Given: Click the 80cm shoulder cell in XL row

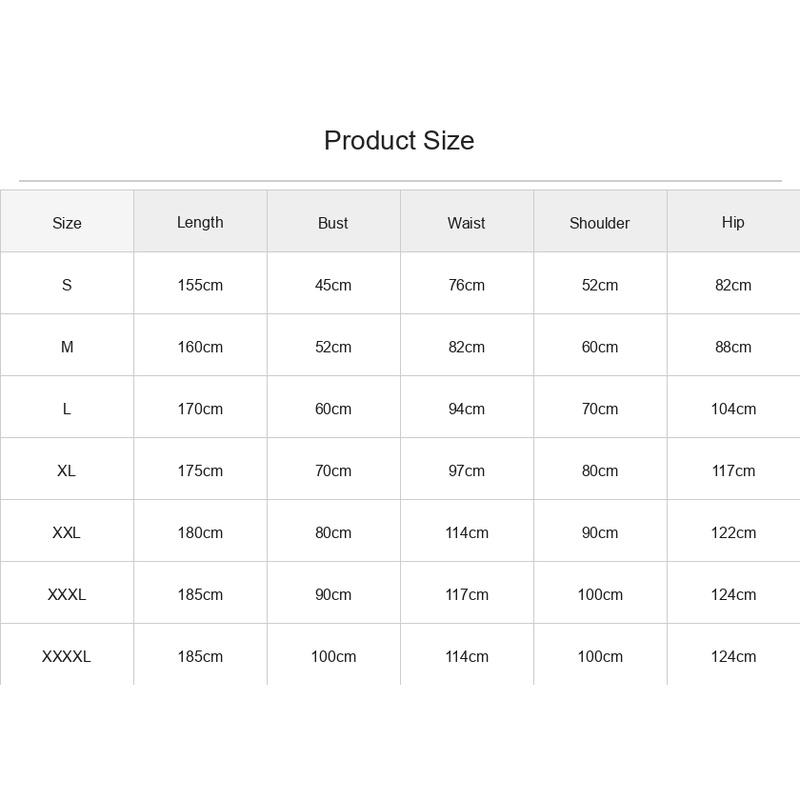Looking at the screenshot, I should pos(599,470).
